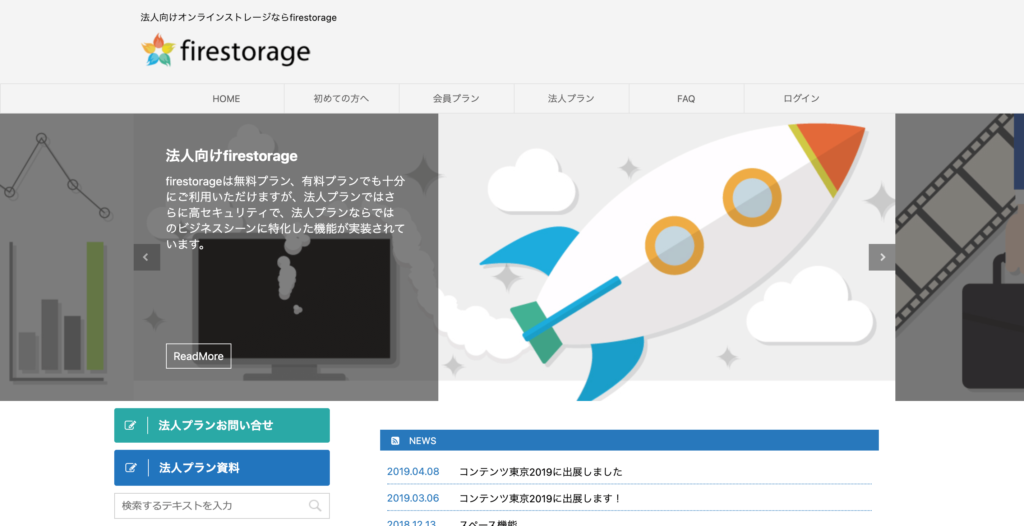The height and width of the screenshot is (526, 1024).
Task: Focus the 検索するテキストを入力 search field
Action: [x=222, y=506]
